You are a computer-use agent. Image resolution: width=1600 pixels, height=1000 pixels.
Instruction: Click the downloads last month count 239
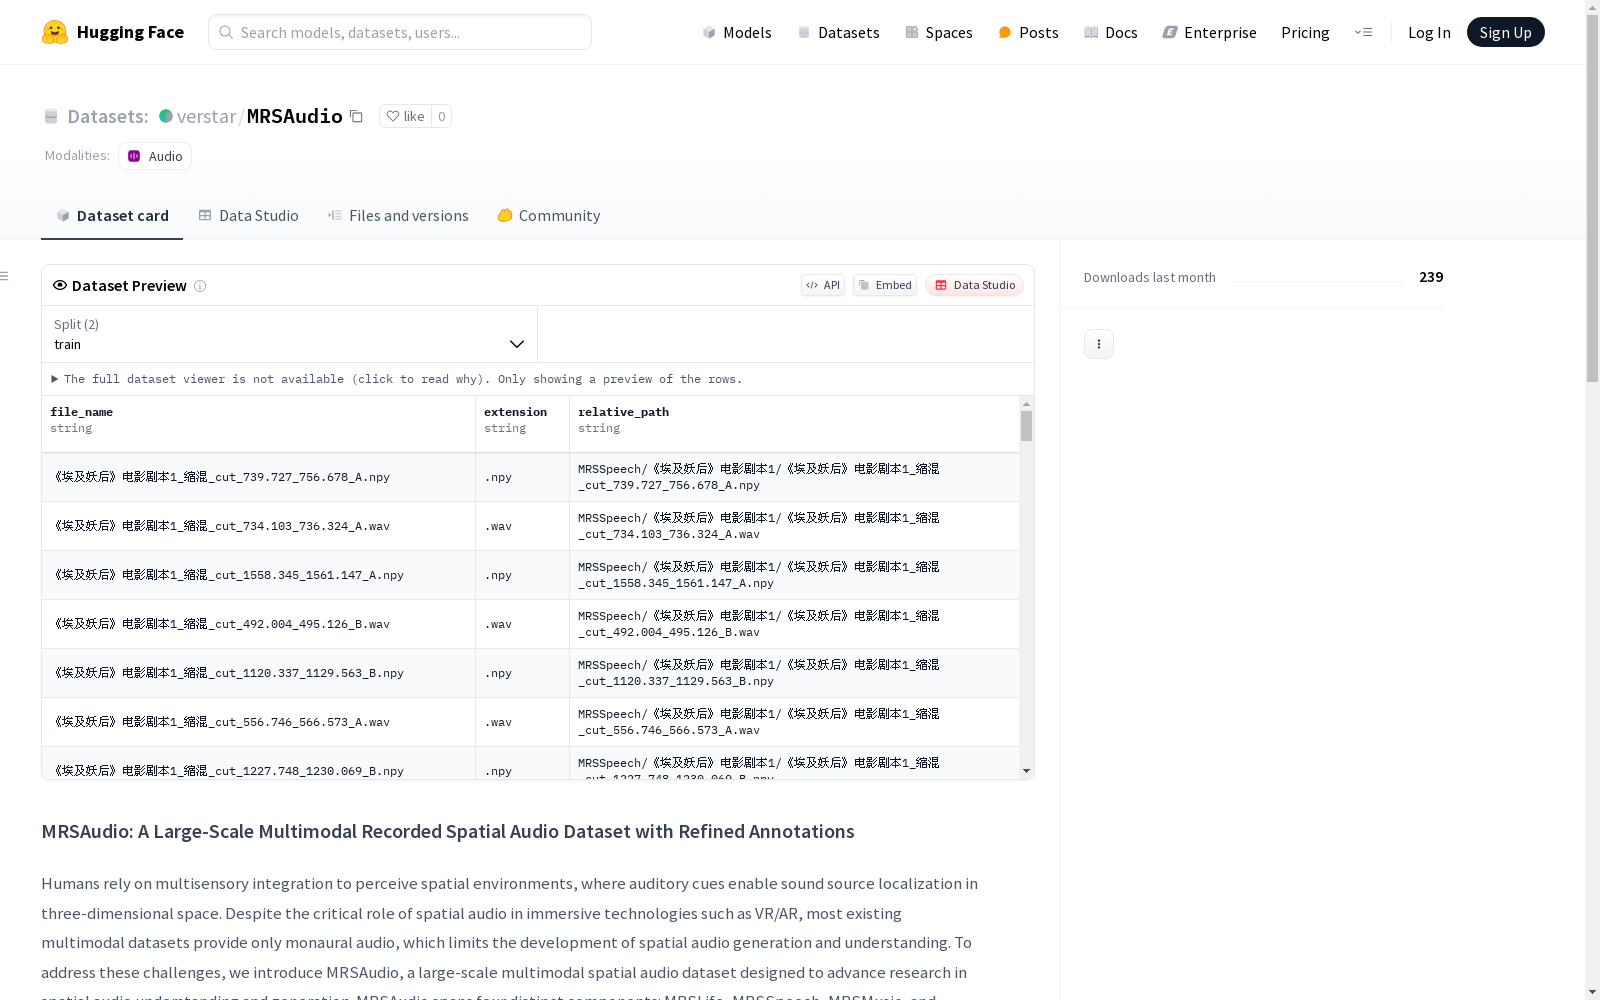point(1431,277)
